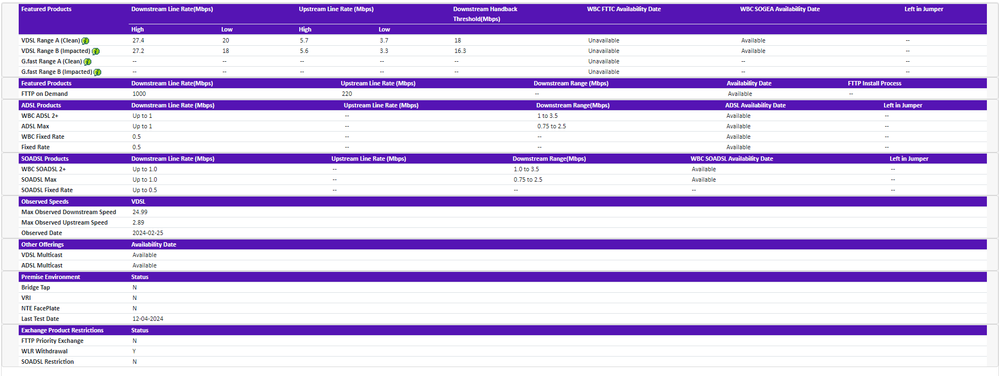The height and width of the screenshot is (376, 999).
Task: Select the 'ADSL Multicast' row label
Action: pyautogui.click(x=43, y=265)
